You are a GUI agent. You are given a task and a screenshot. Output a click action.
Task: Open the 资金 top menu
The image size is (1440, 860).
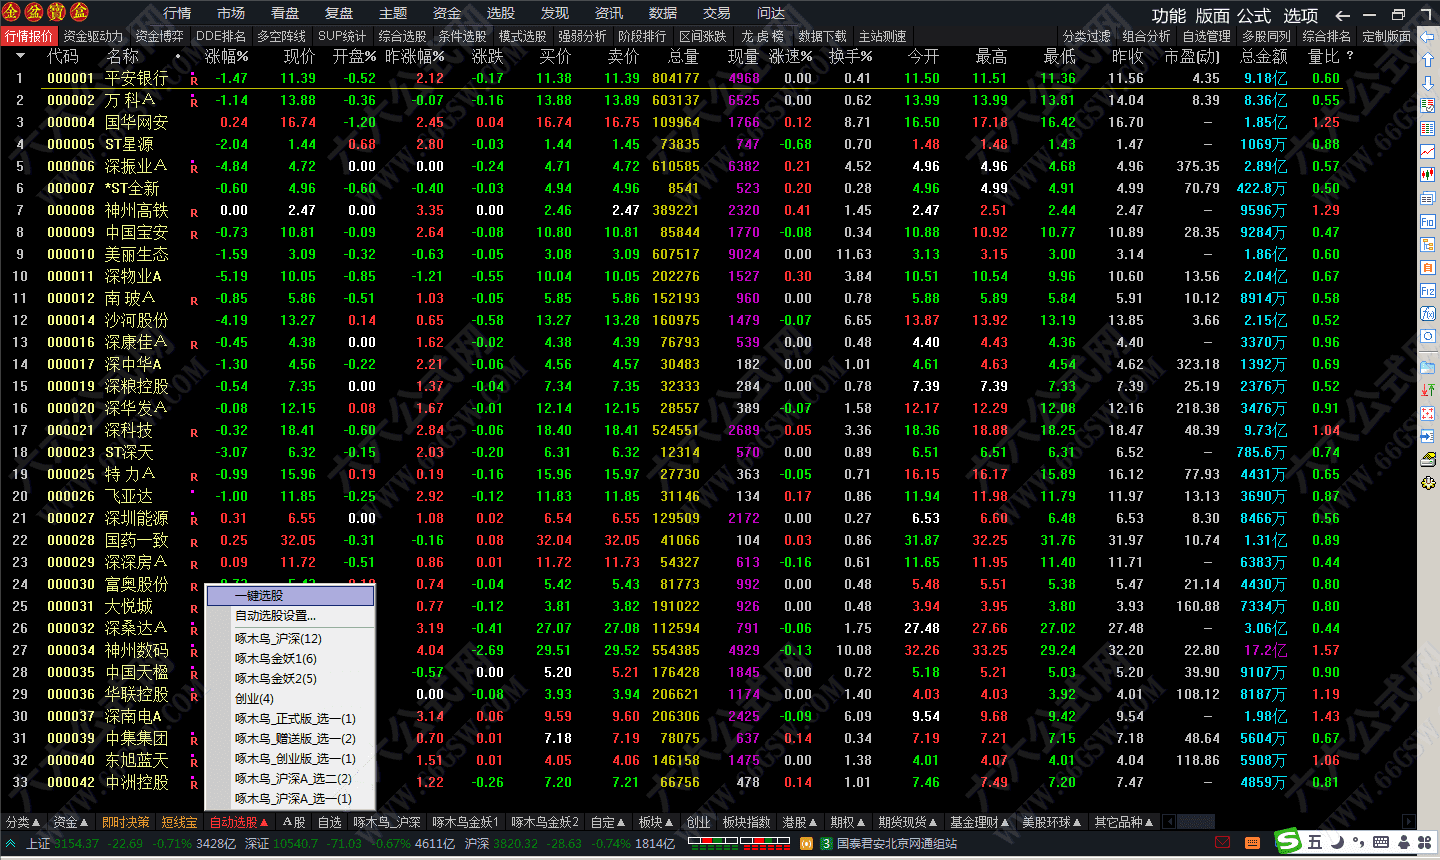pos(446,13)
